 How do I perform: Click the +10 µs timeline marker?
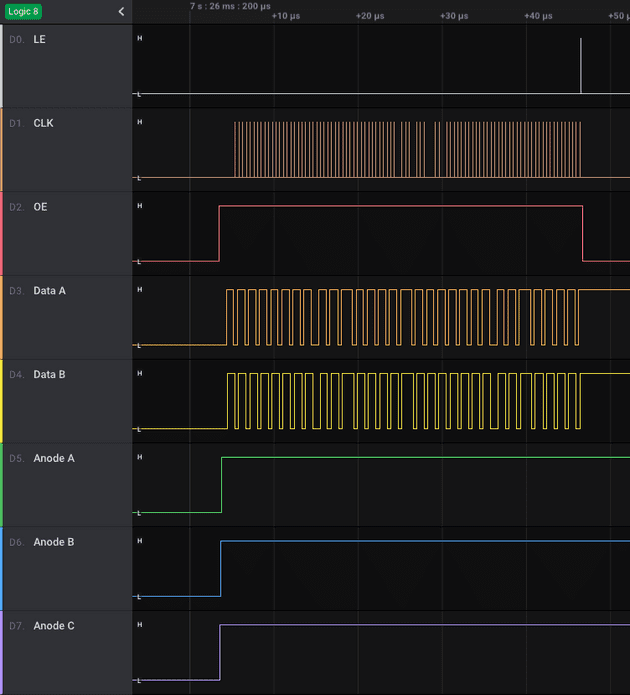pyautogui.click(x=286, y=16)
